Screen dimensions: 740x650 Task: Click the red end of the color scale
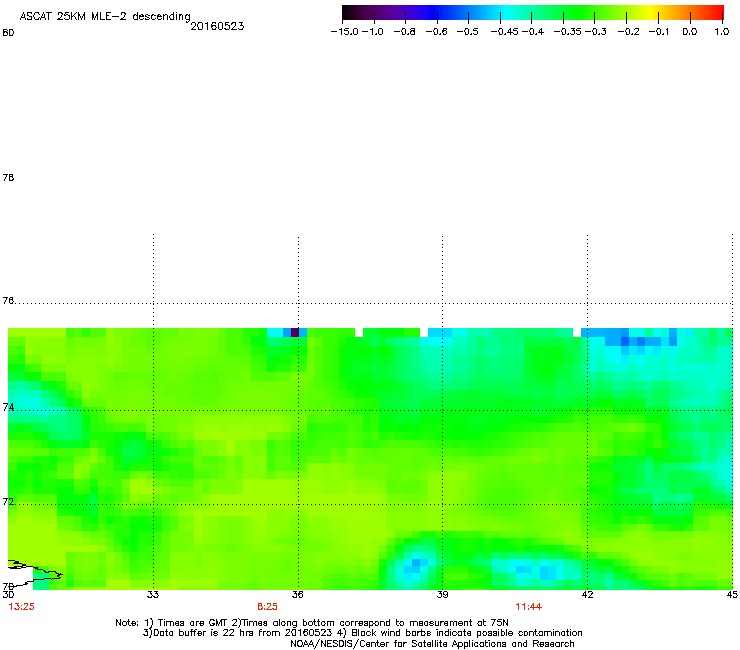(718, 13)
